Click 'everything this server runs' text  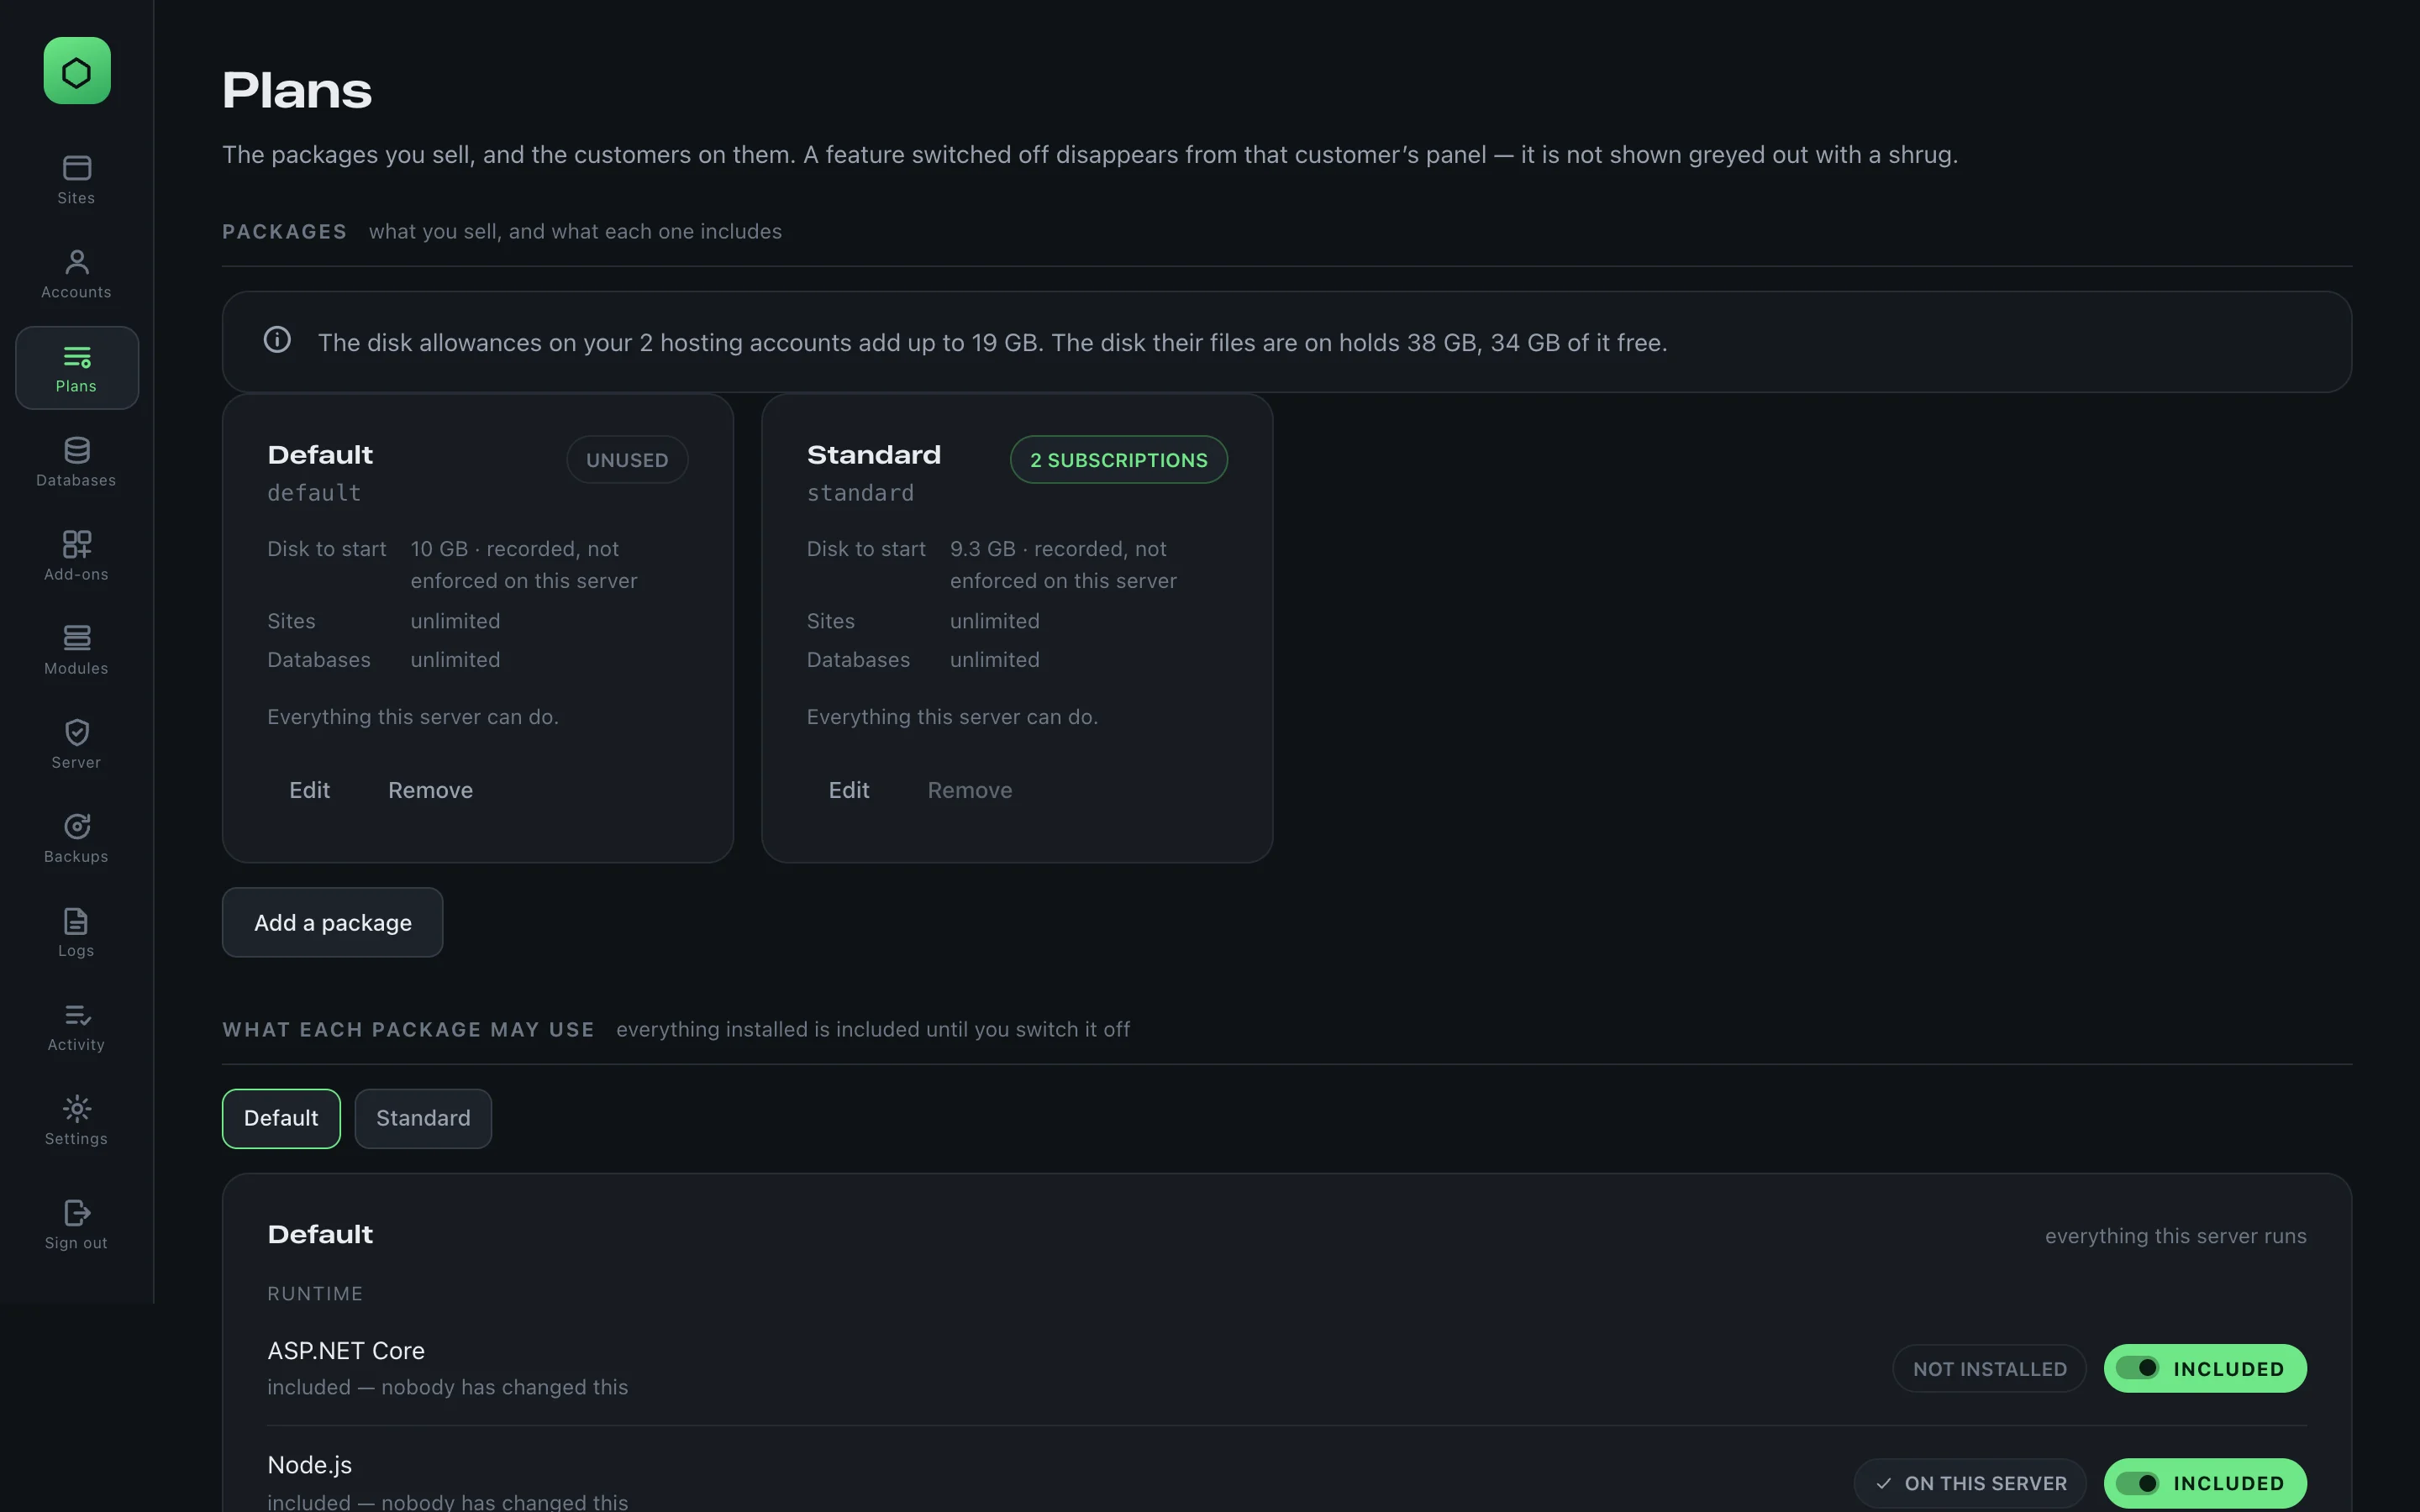pos(2175,1236)
